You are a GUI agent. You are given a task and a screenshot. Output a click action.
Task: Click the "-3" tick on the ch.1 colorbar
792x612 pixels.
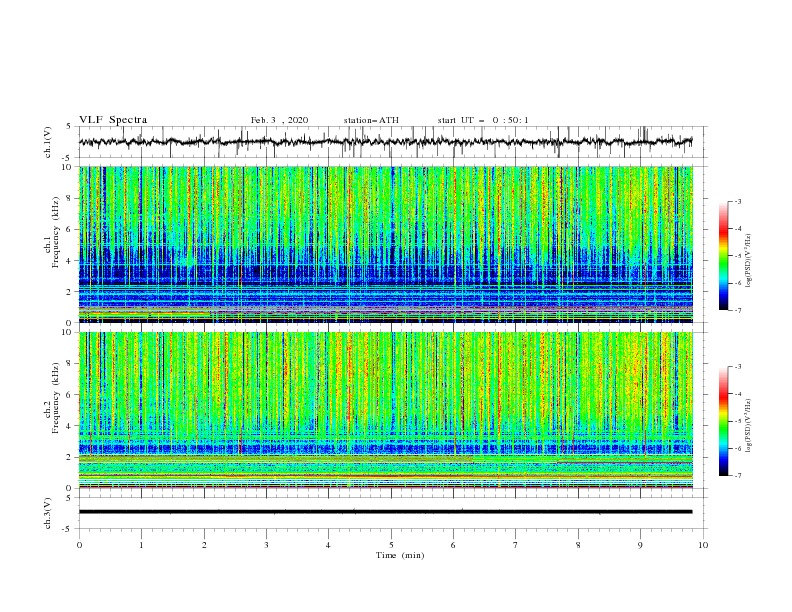(737, 201)
